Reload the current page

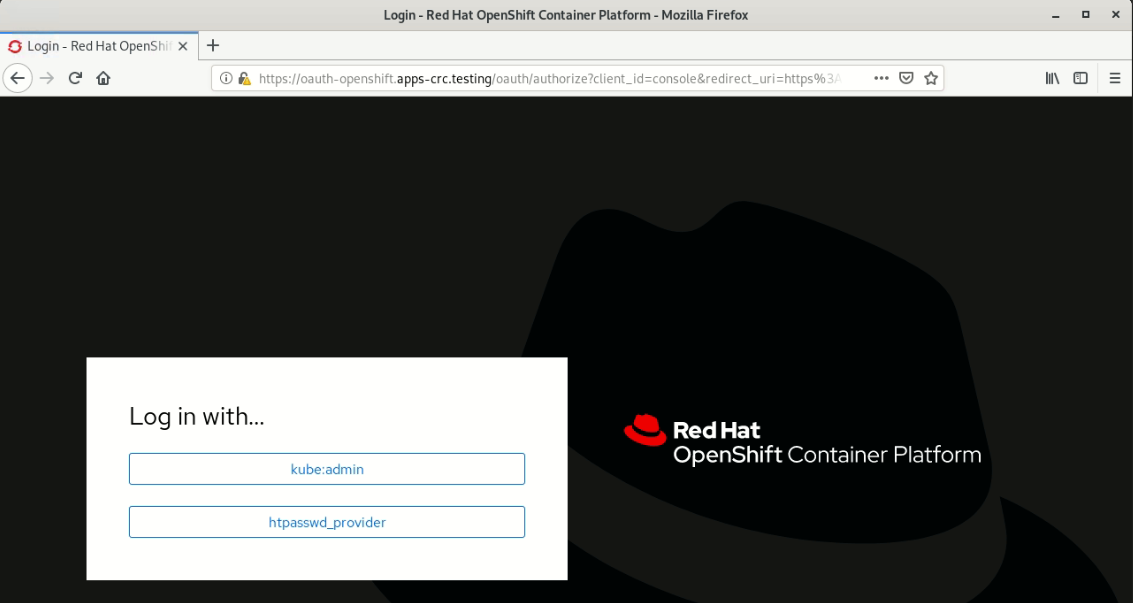[75, 78]
